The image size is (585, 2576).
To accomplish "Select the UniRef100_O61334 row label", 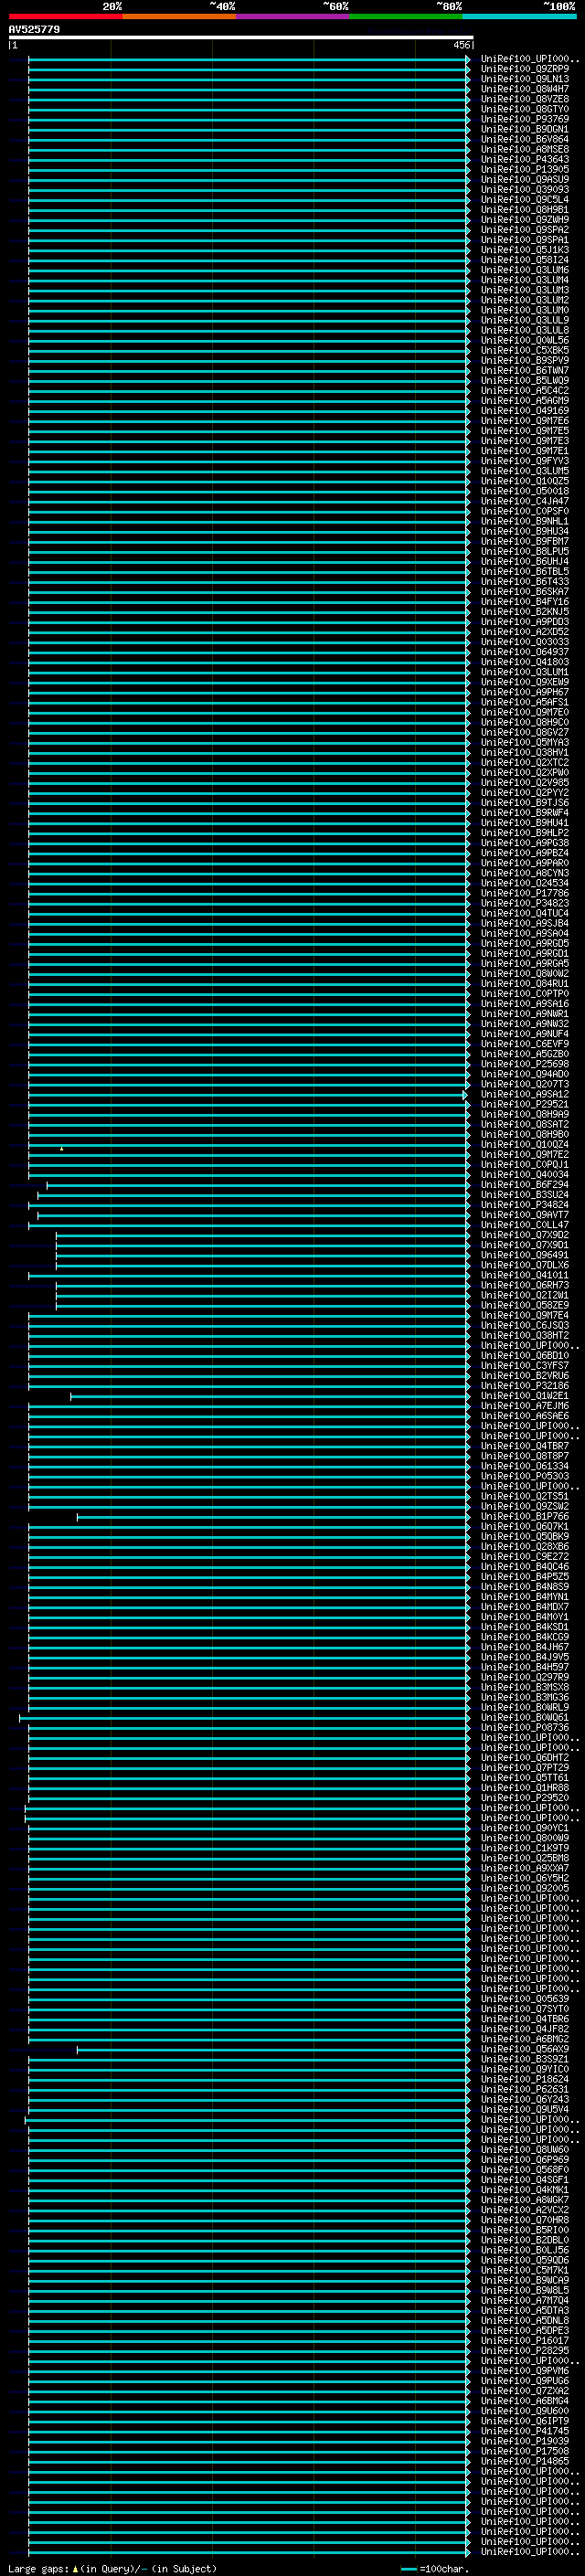I will [x=525, y=1466].
